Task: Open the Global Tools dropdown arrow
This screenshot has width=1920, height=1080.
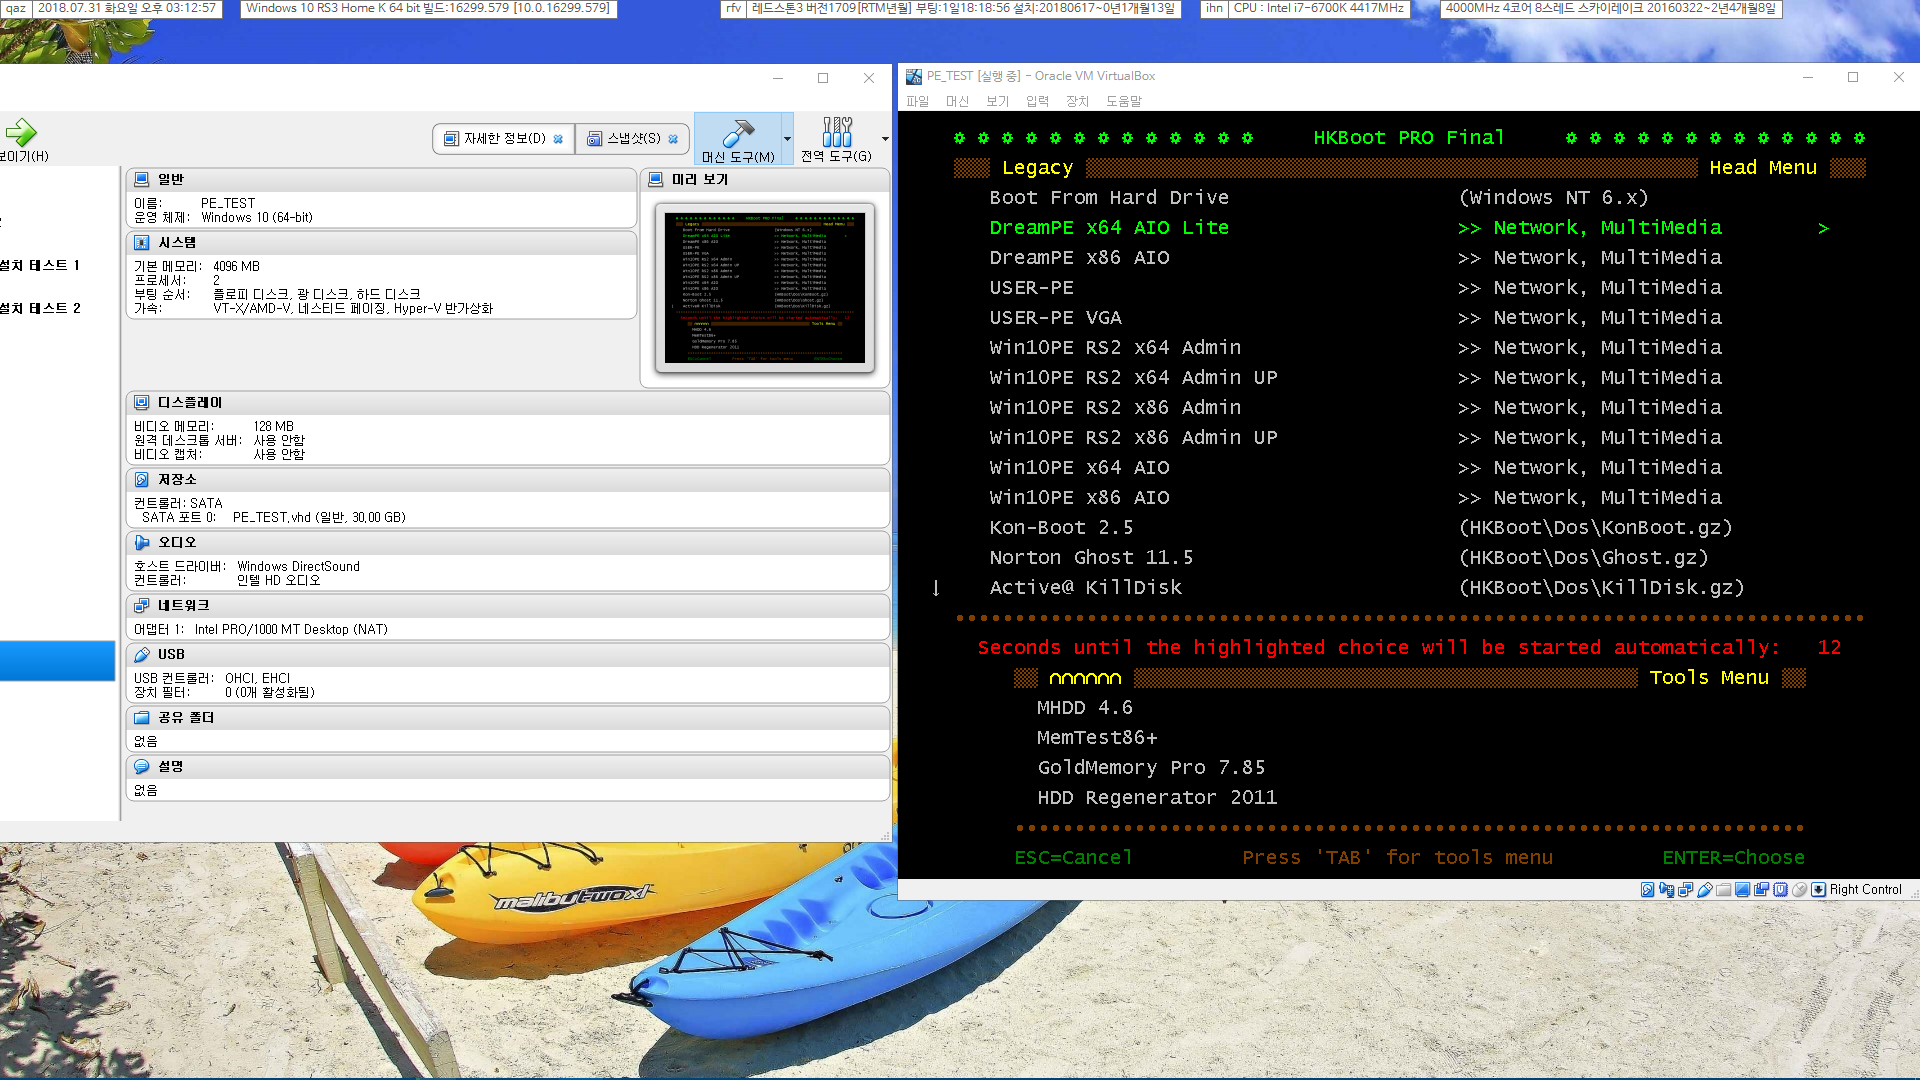Action: click(885, 139)
